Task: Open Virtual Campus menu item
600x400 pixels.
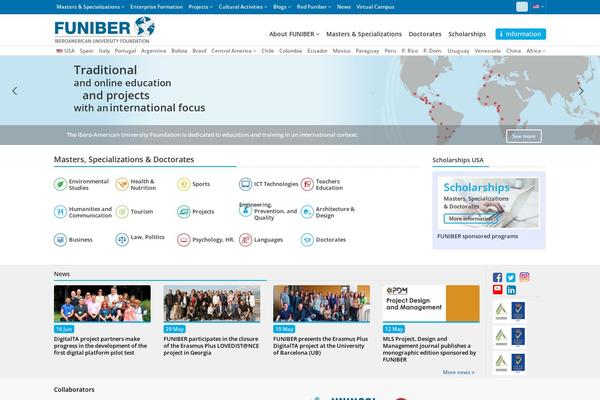Action: click(375, 7)
